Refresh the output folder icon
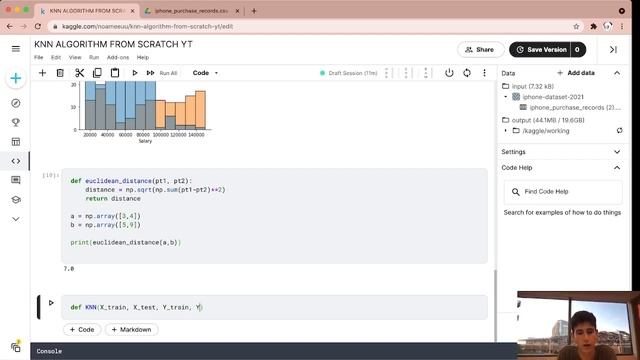Viewport: 640px width, 360px height. (x=619, y=131)
